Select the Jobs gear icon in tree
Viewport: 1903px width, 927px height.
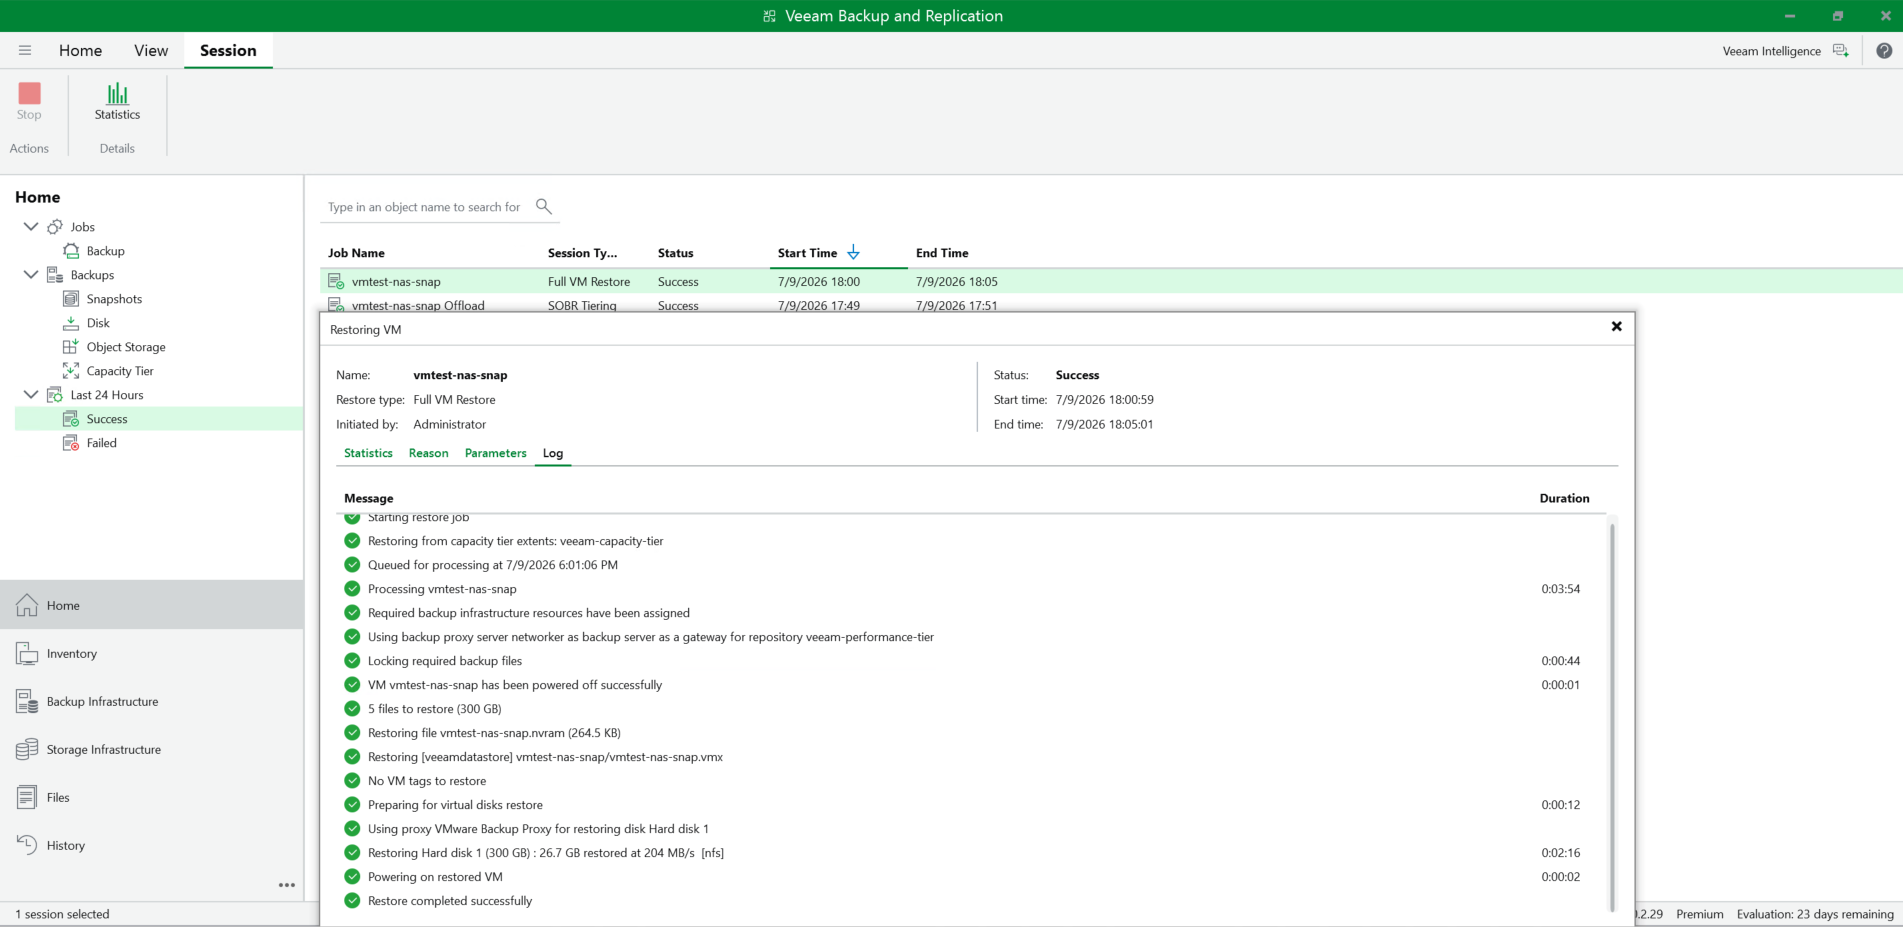(55, 227)
